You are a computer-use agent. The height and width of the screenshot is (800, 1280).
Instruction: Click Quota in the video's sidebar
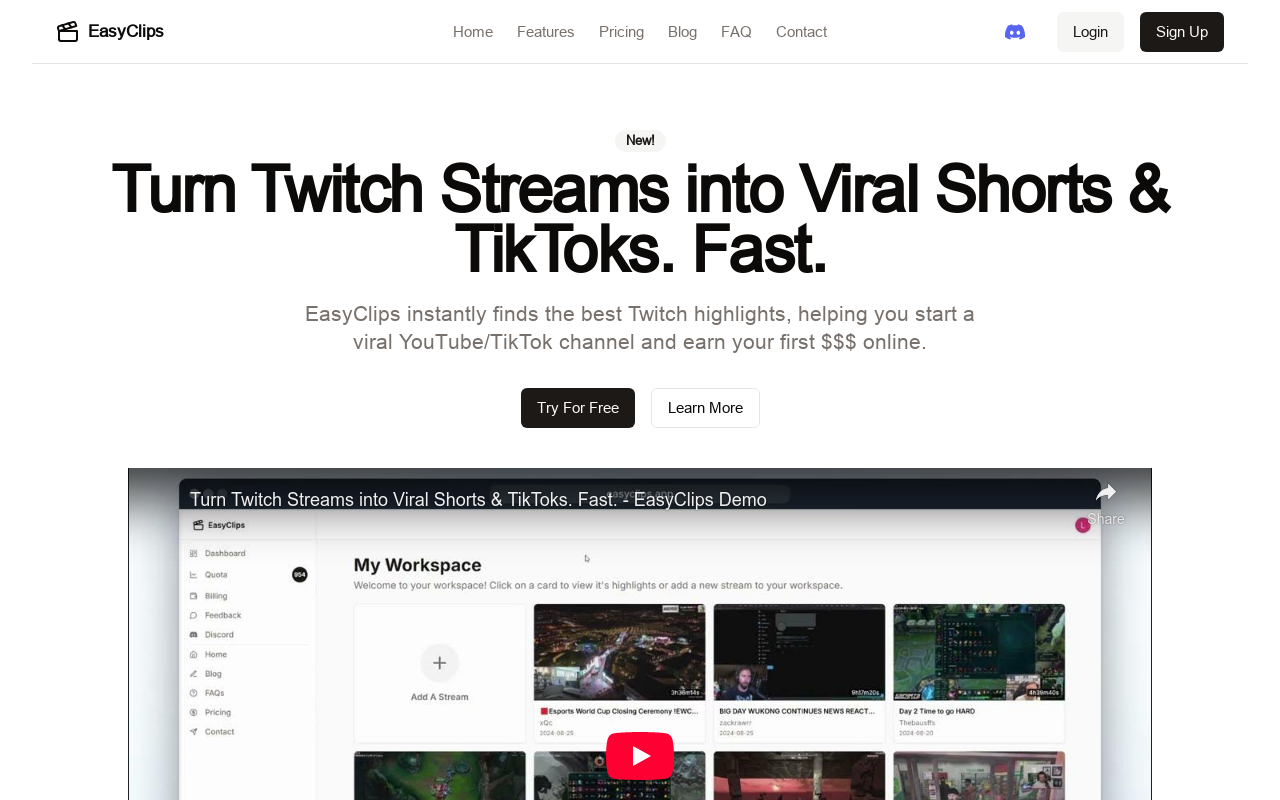[x=216, y=575]
